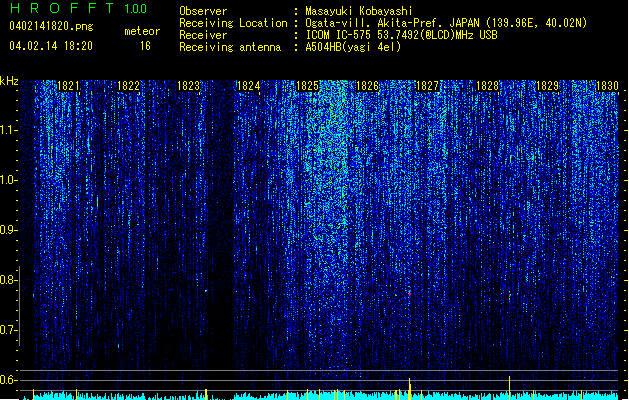The height and width of the screenshot is (400, 629).
Task: Click the 1.0 kHz axis label
Action: point(8,180)
